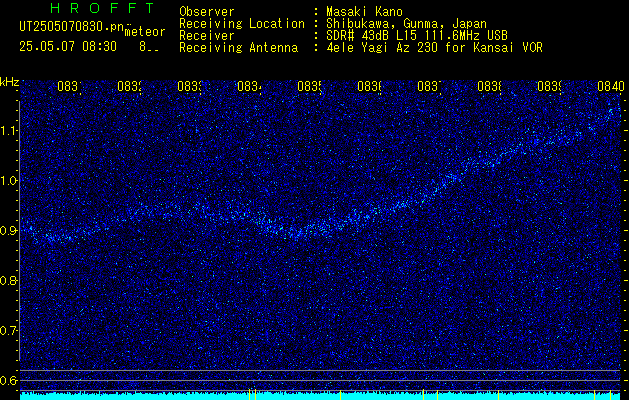
Task: Click the kHz axis unit label
Action: coord(10,82)
